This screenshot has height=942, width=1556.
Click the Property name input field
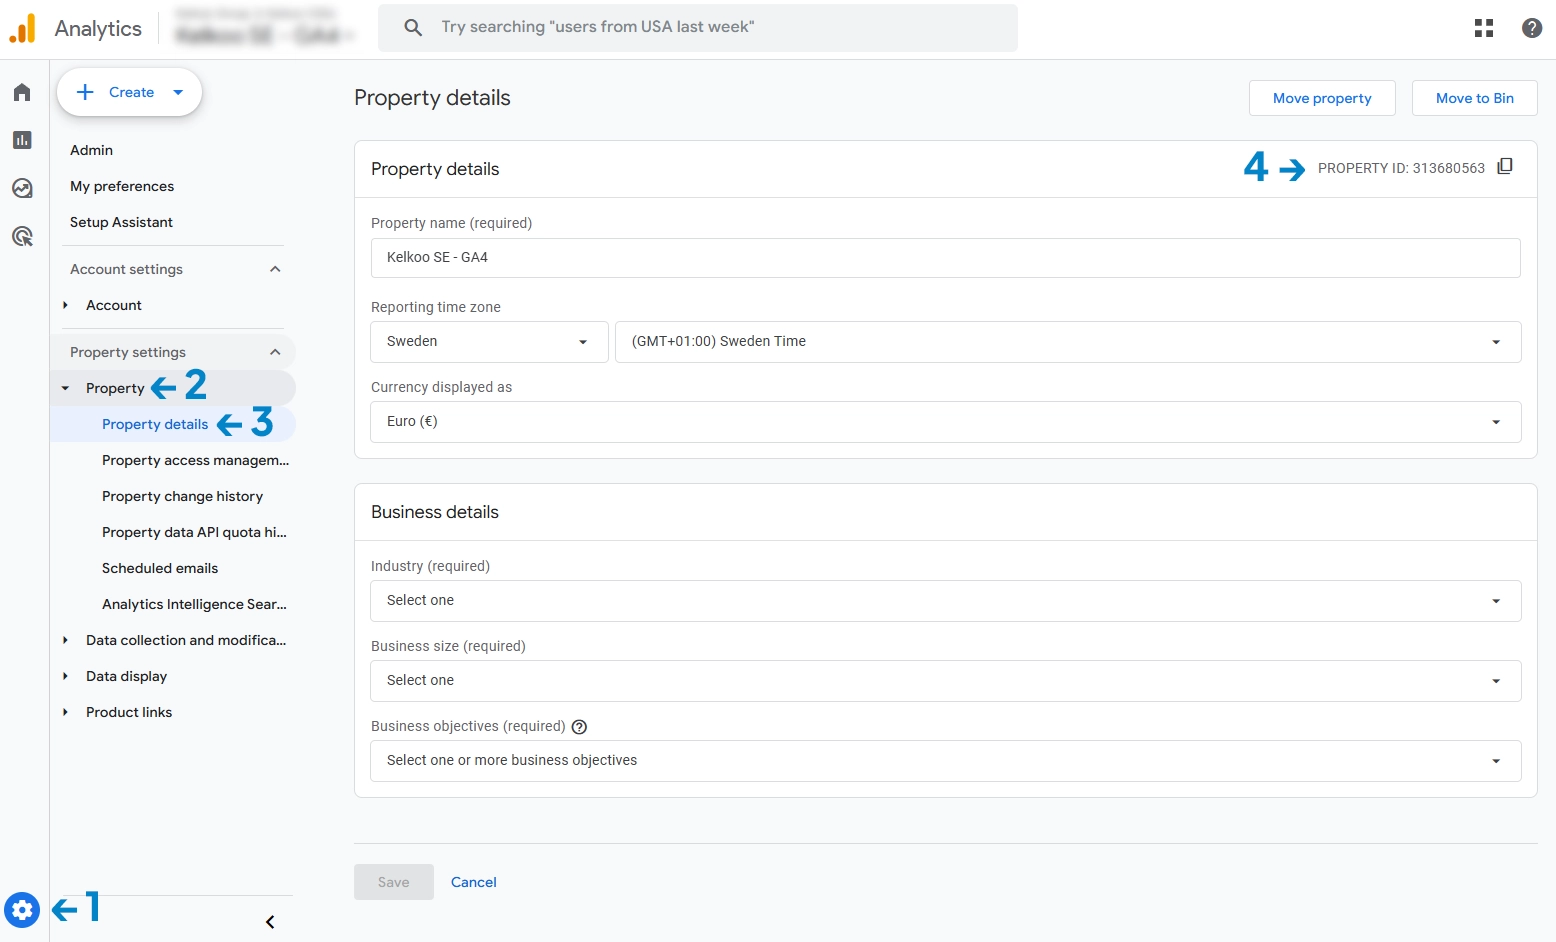[x=945, y=258]
